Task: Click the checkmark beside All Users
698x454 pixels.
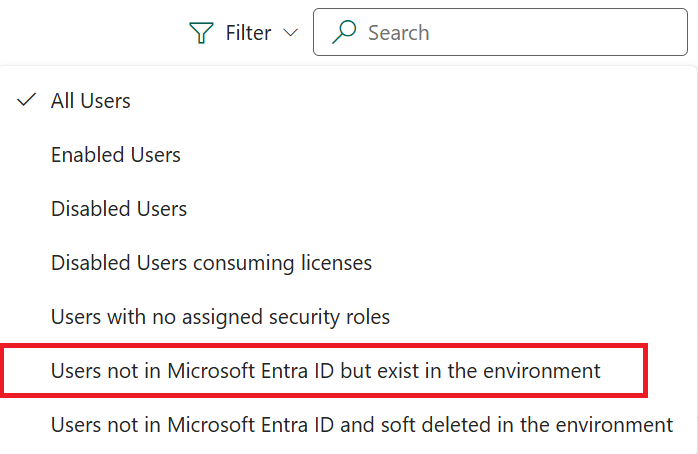Action: [28, 100]
